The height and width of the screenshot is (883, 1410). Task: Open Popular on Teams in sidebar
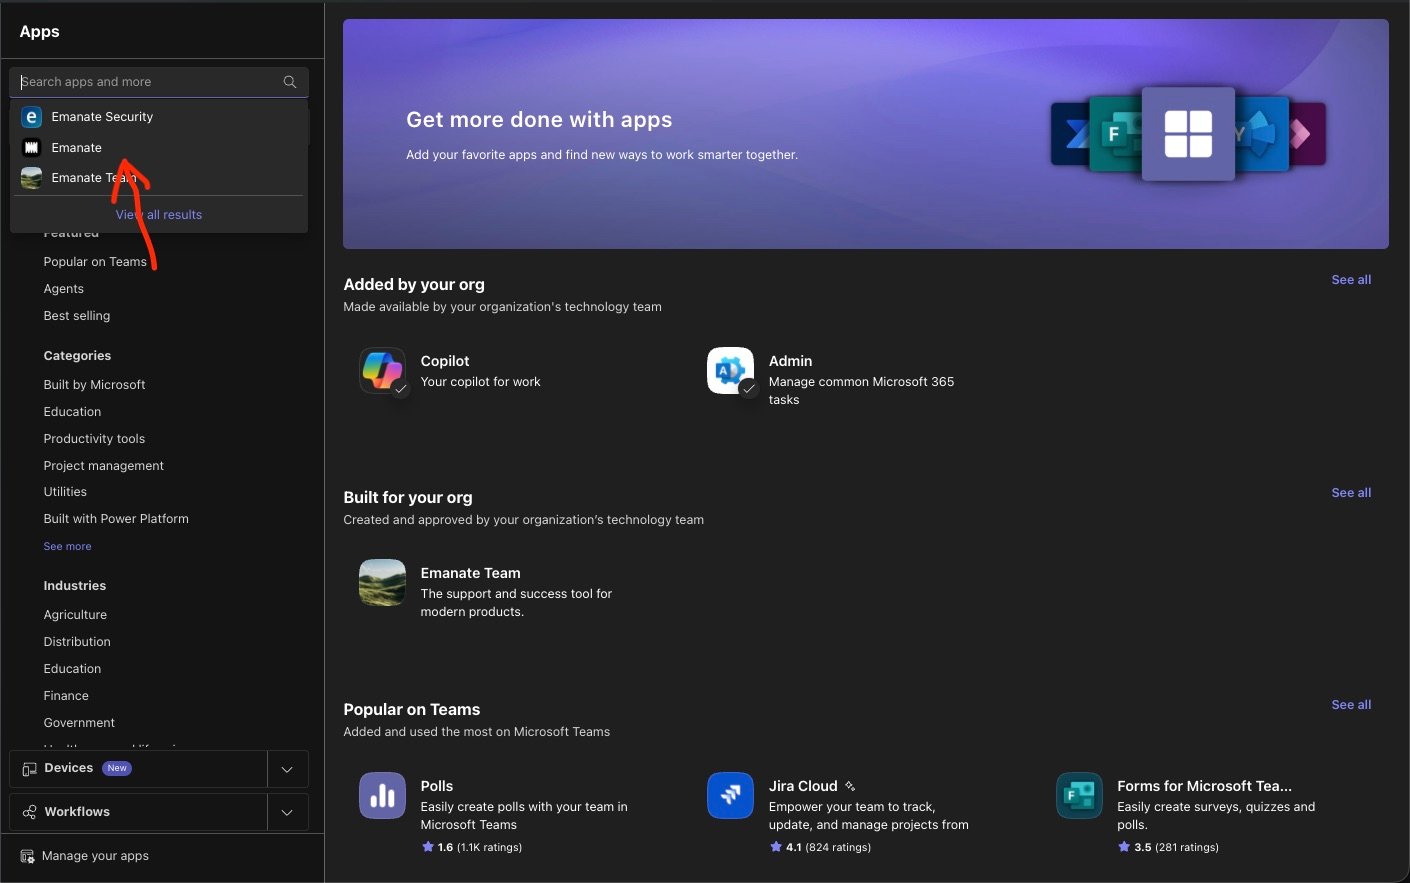pos(95,262)
